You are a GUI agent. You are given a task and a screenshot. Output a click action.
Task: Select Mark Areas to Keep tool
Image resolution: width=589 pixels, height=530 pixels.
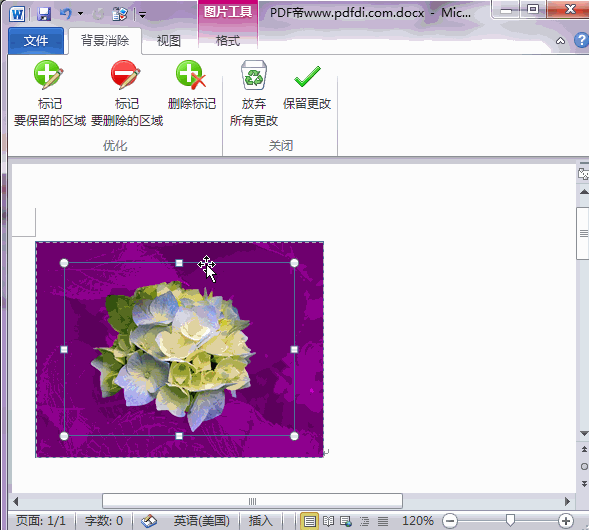(50, 94)
